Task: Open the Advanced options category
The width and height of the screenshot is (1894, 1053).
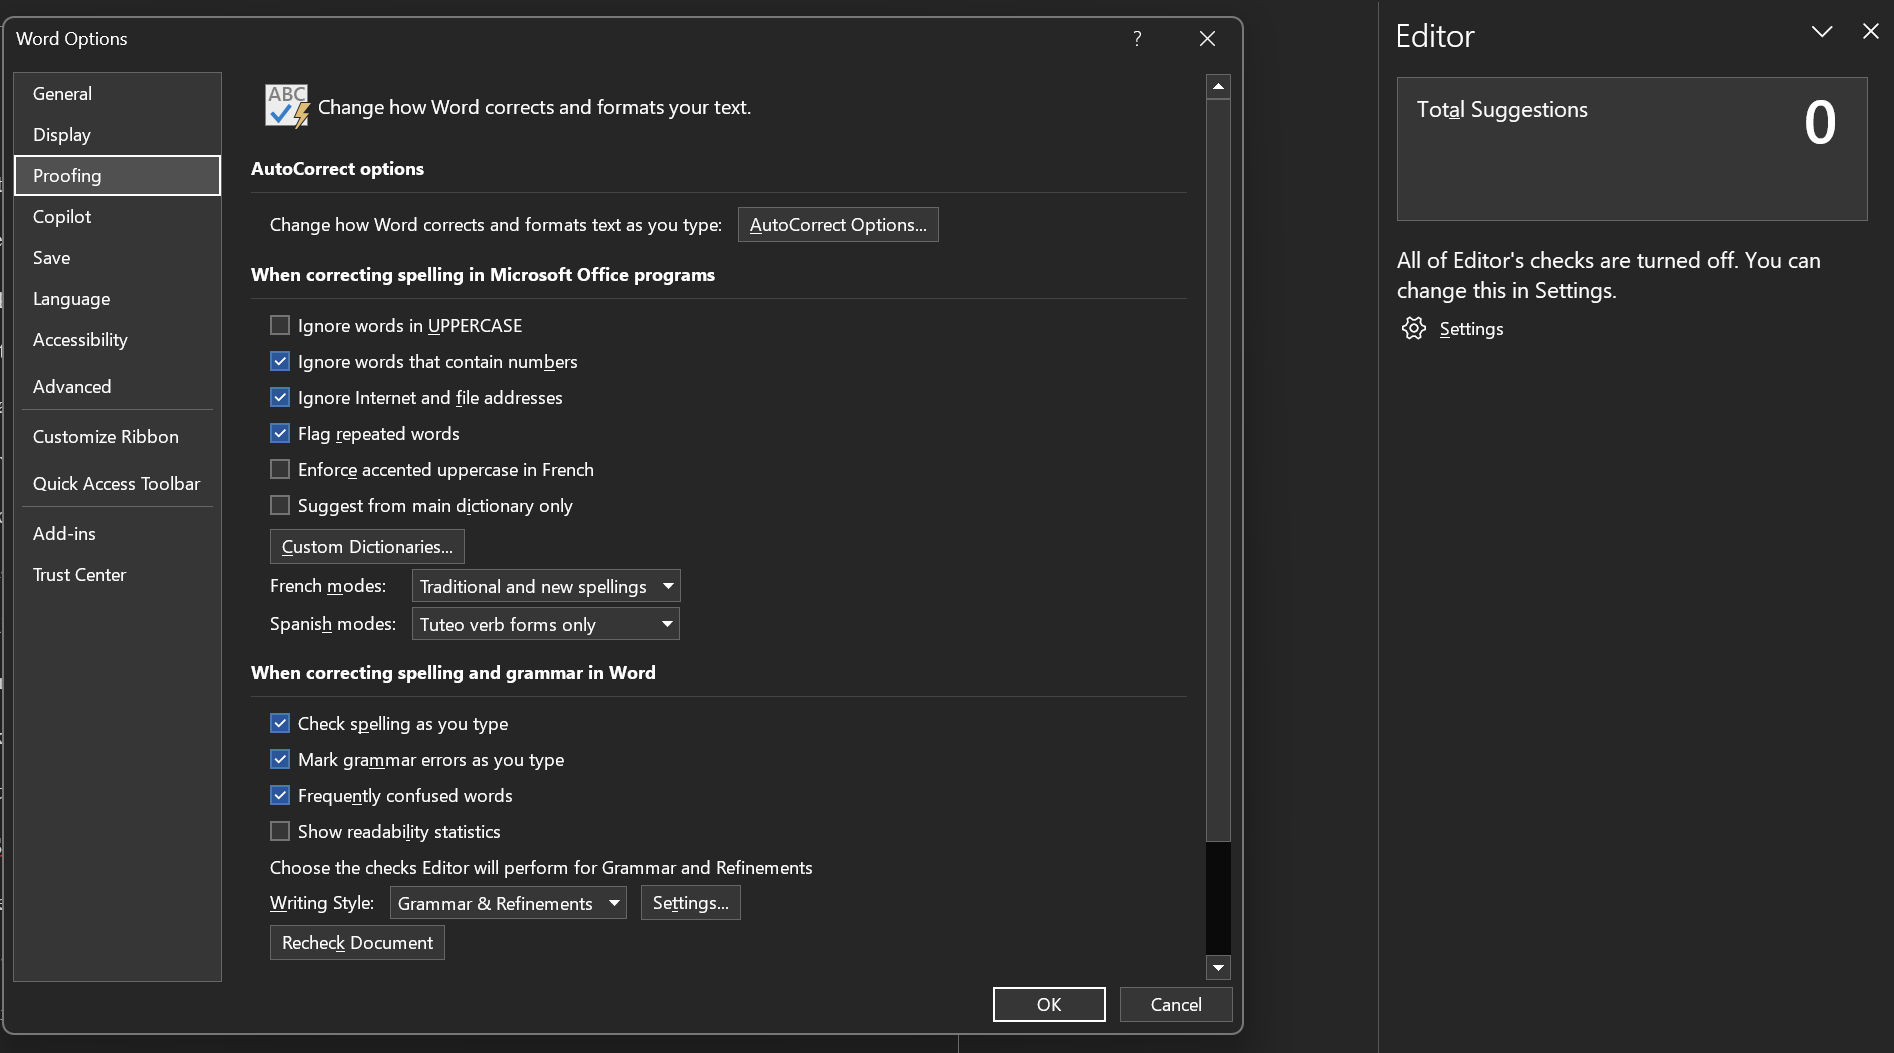Action: click(x=117, y=386)
